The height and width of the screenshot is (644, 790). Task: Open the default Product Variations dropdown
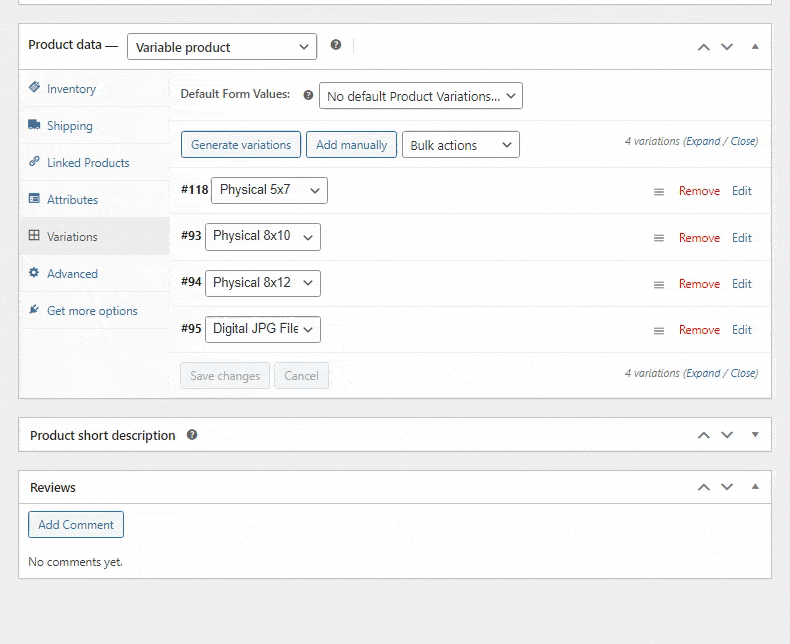coord(421,96)
